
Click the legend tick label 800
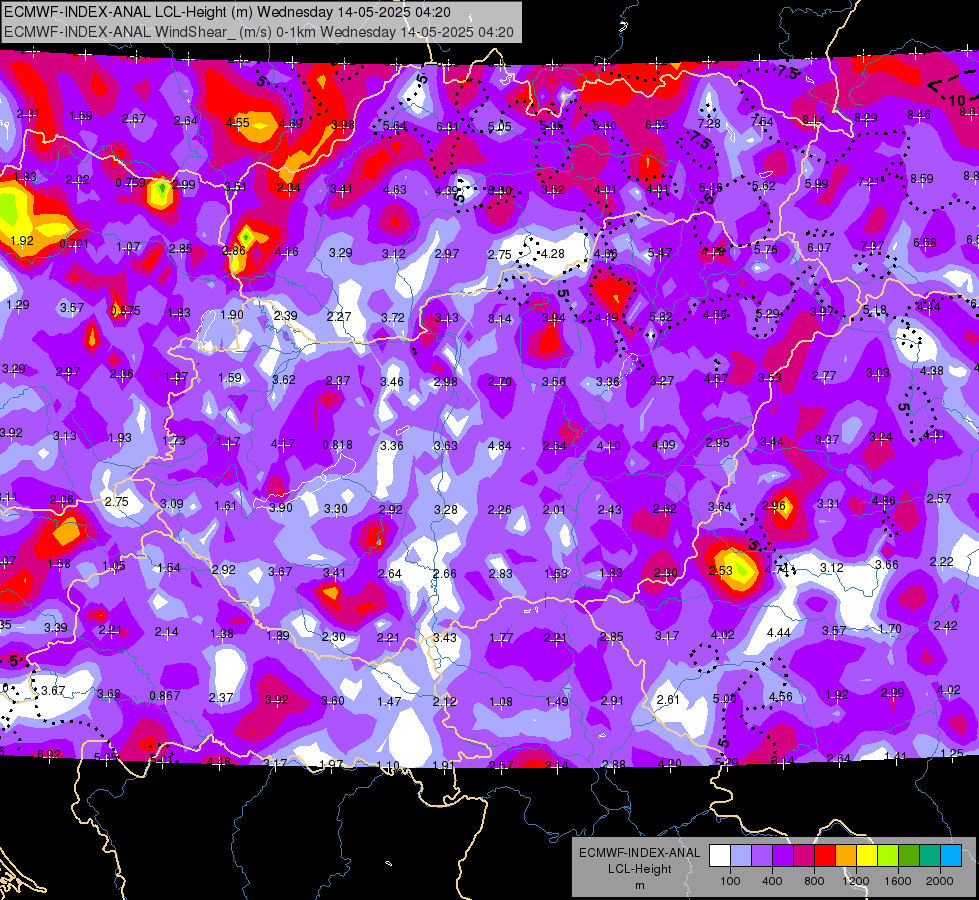point(814,881)
